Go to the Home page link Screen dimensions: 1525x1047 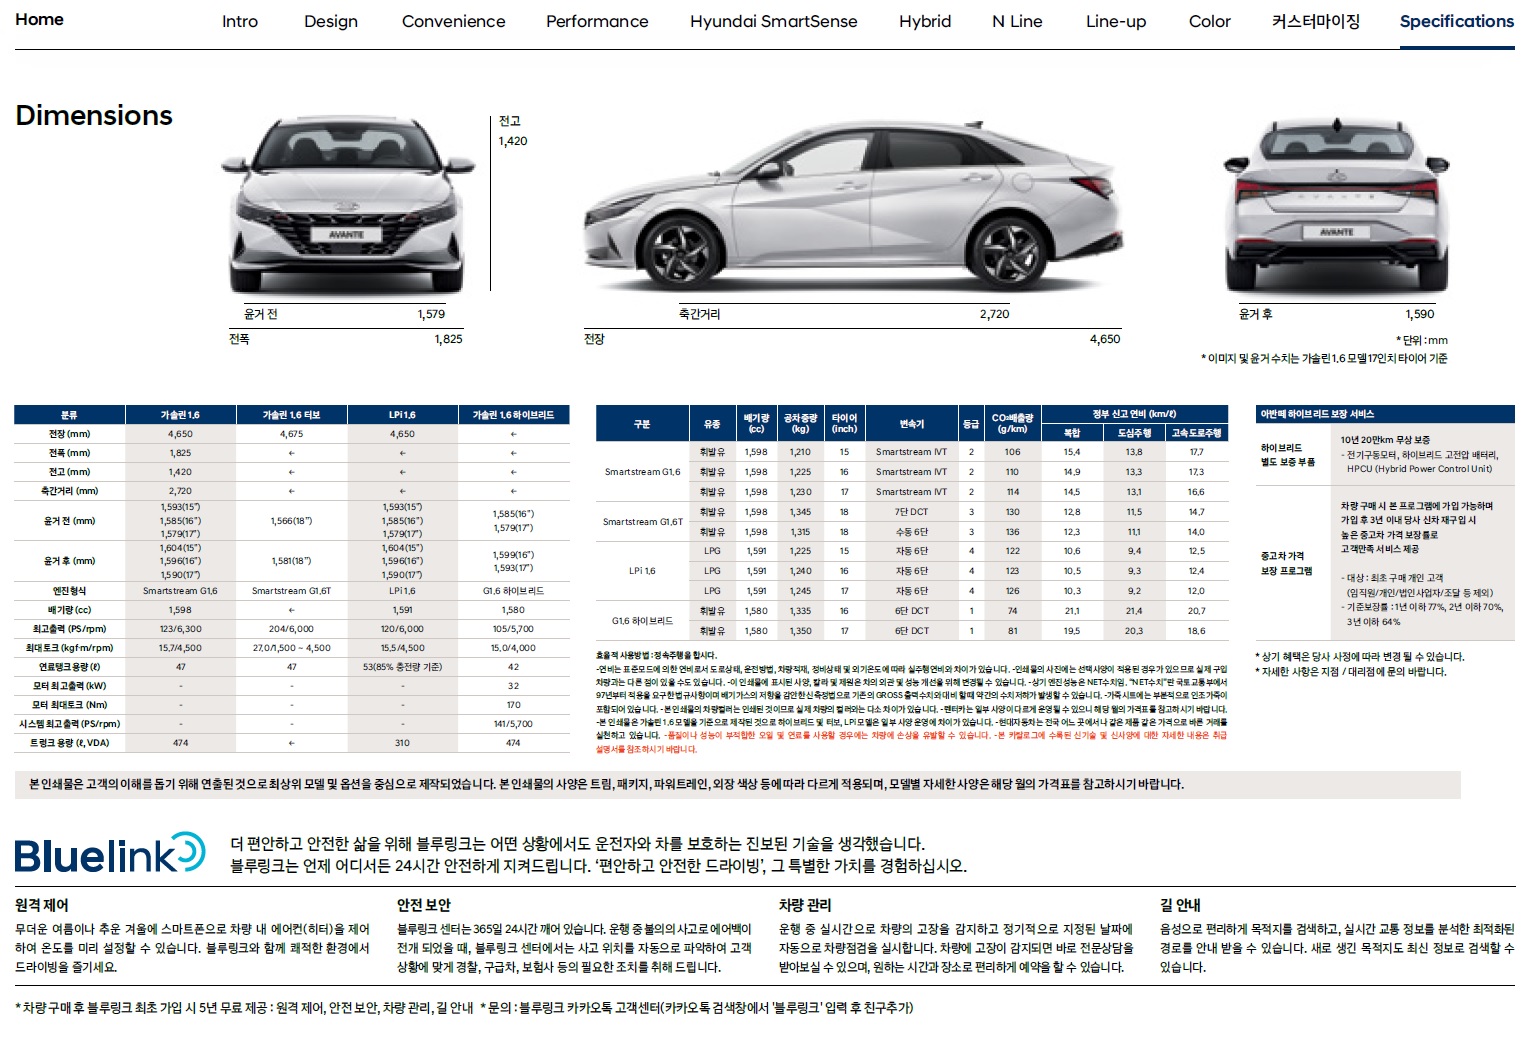[39, 20]
